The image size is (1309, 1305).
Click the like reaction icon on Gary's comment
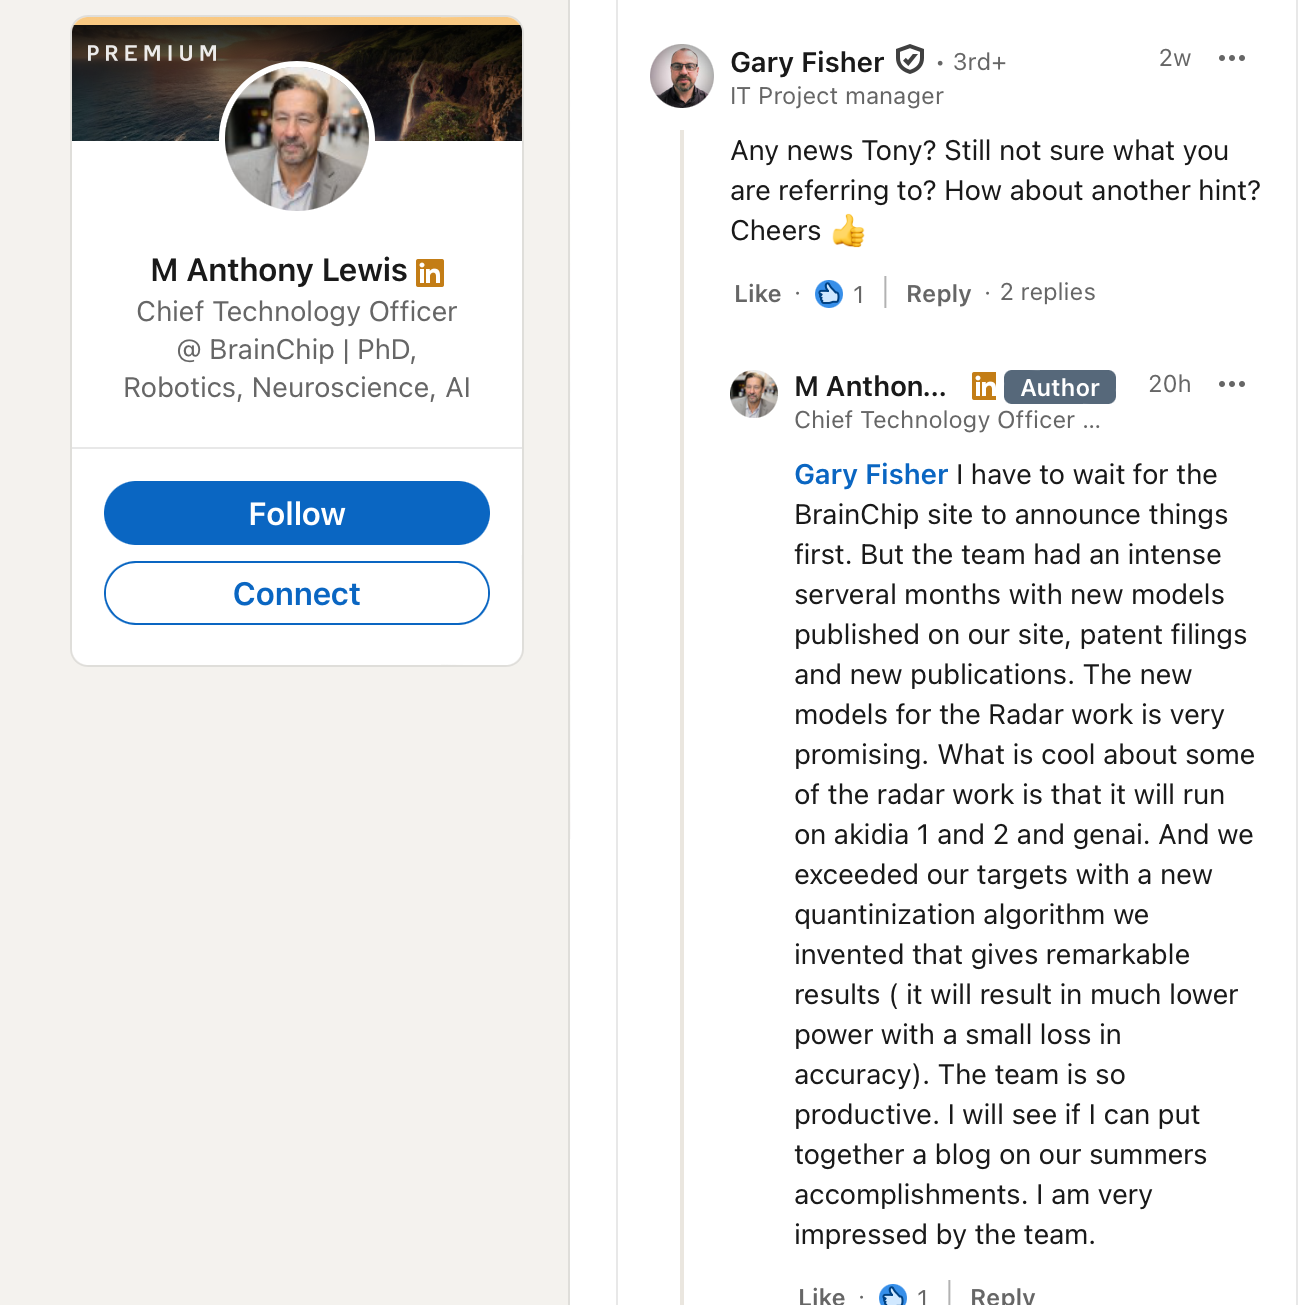tap(829, 294)
